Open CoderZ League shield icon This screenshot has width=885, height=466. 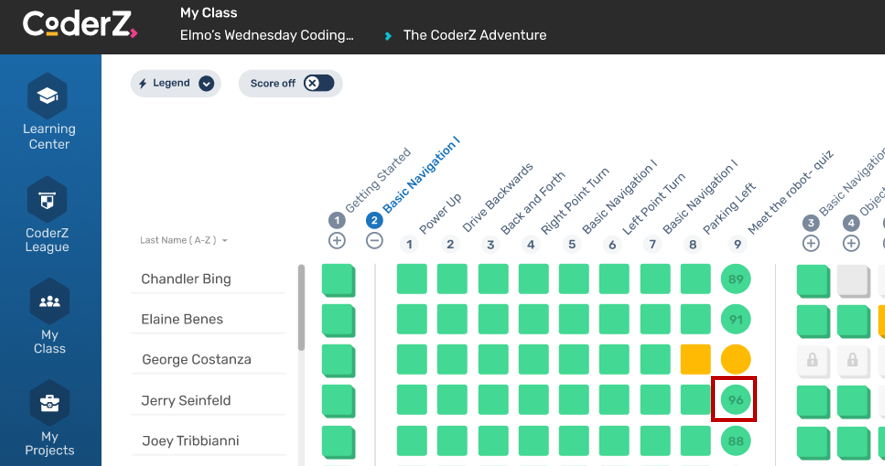[47, 200]
